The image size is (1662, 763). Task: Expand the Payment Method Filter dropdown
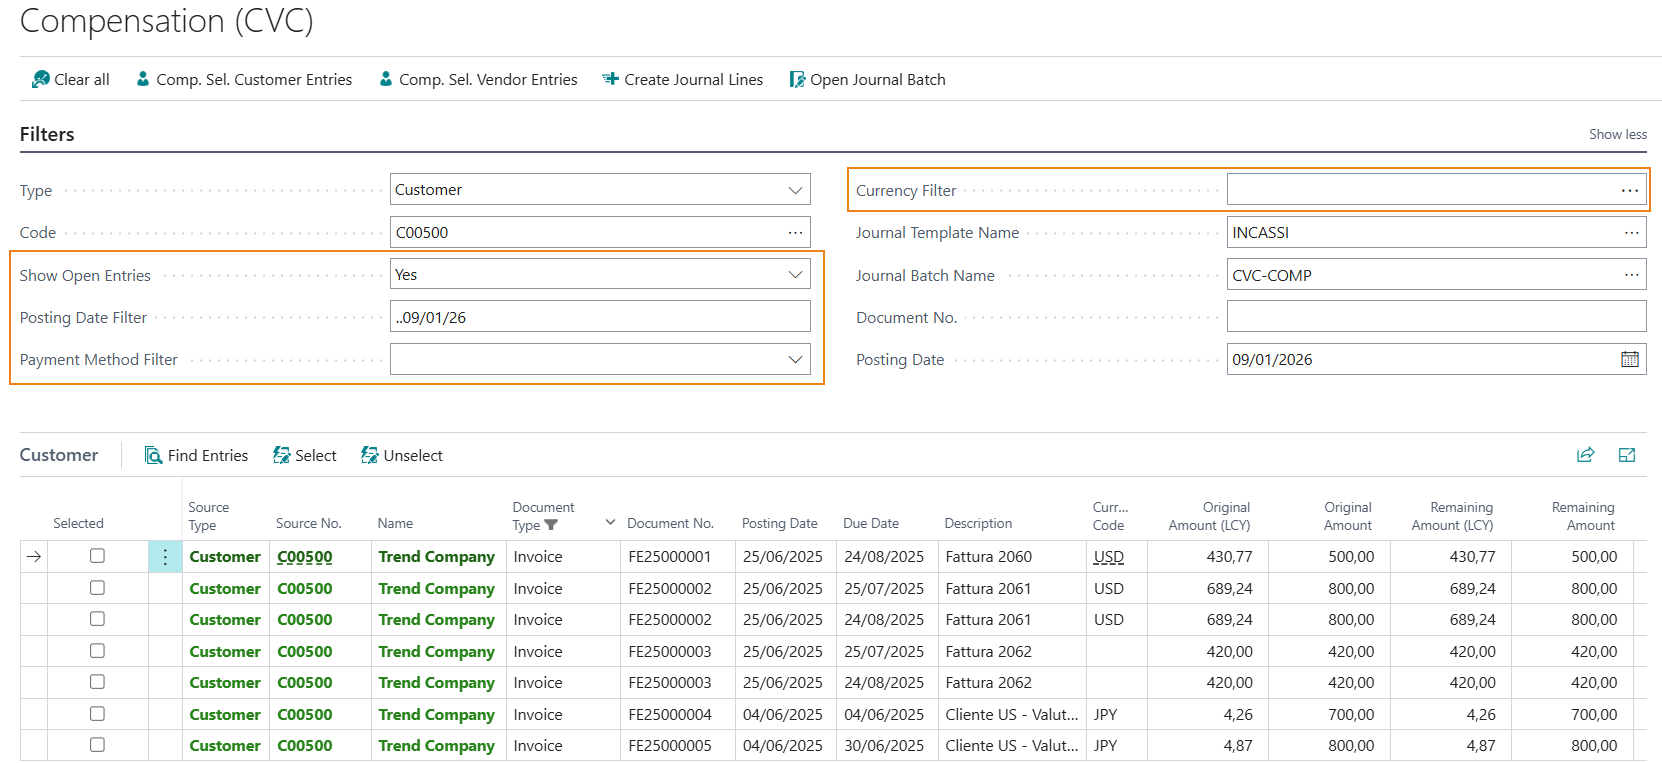point(795,359)
